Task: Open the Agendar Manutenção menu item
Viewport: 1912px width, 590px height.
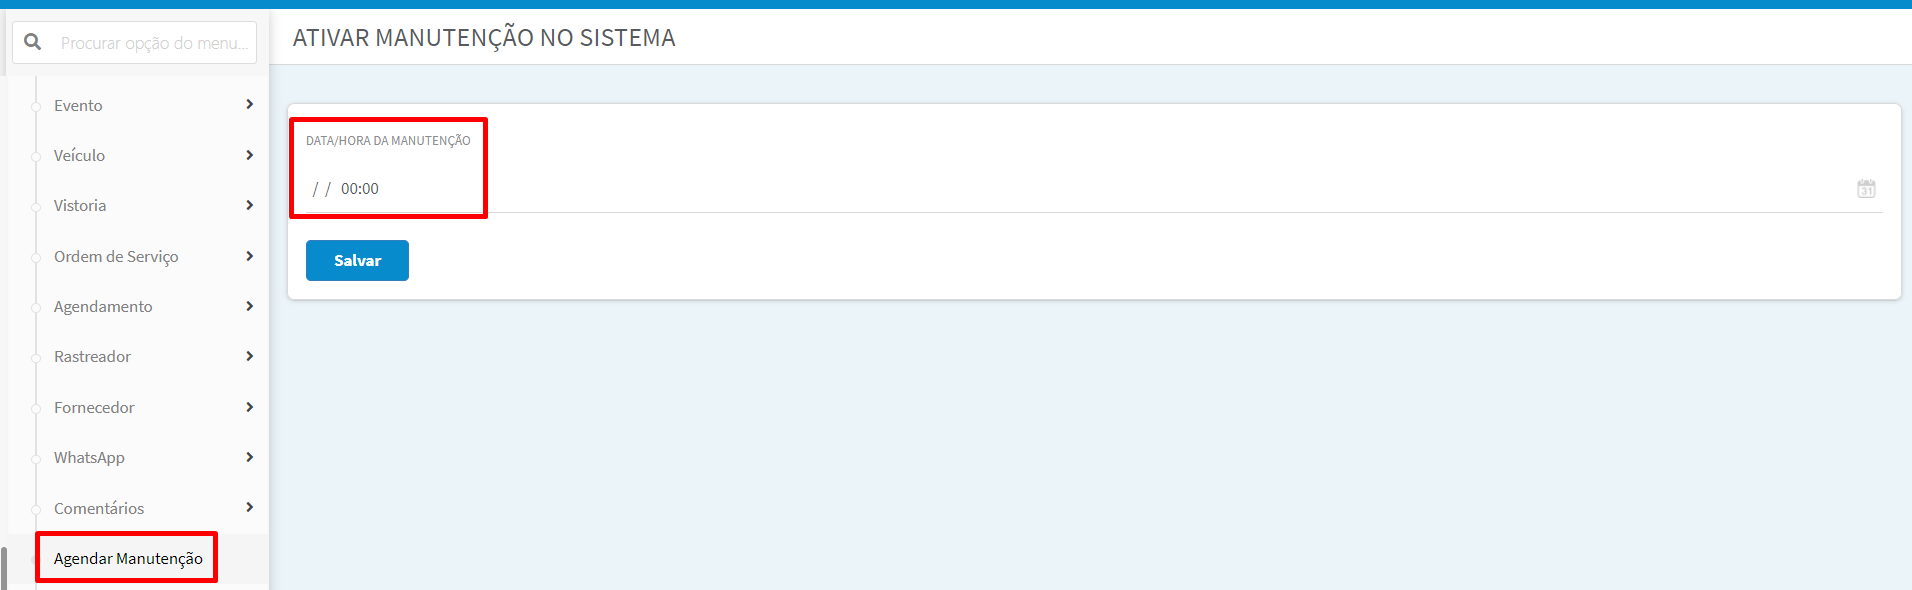Action: [128, 558]
